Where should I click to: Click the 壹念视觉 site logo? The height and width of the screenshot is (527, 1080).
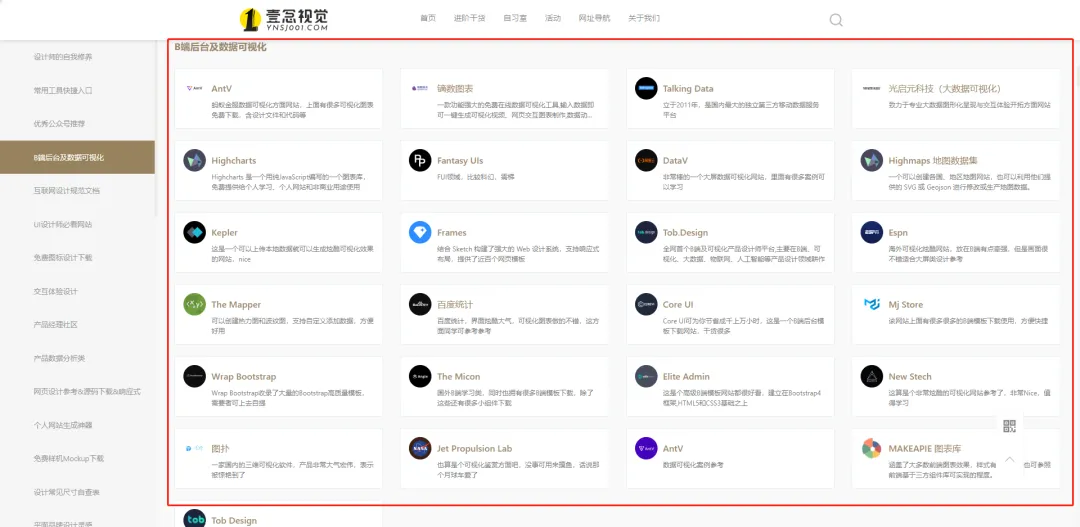[x=284, y=19]
